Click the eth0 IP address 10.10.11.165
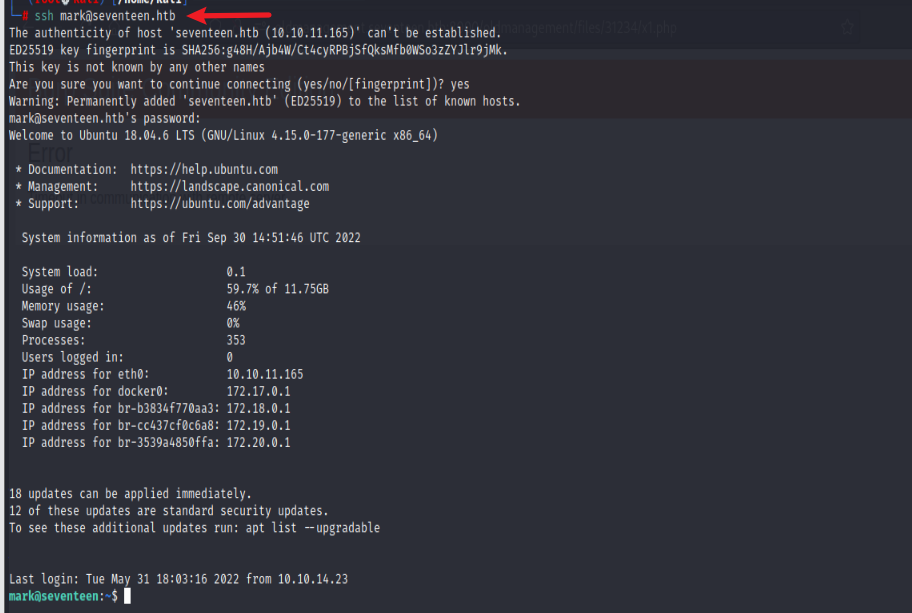This screenshot has width=912, height=613. click(x=264, y=374)
